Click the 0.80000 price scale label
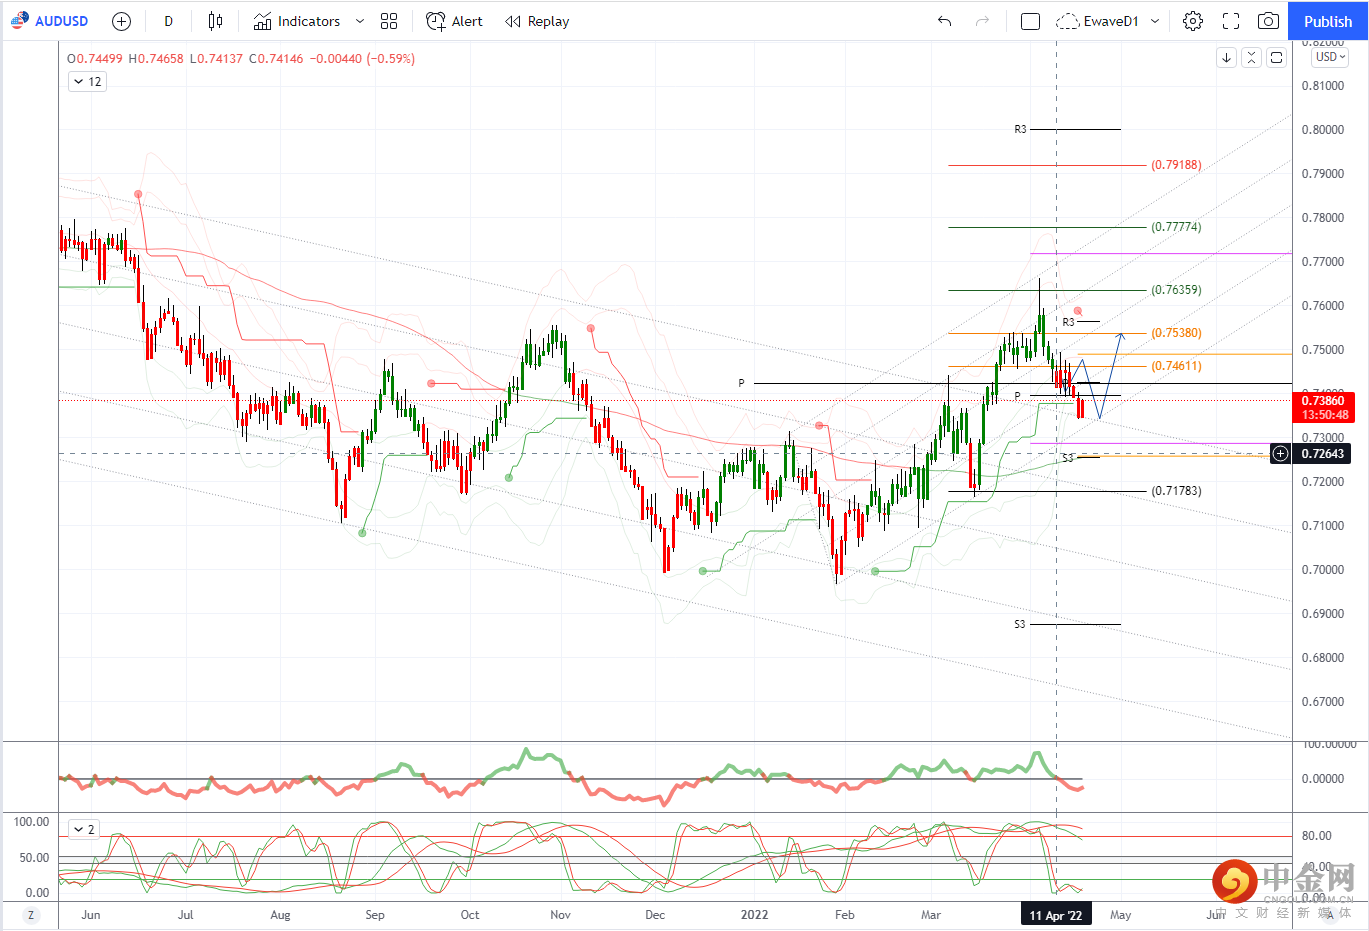This screenshot has height=931, width=1369. pos(1322,130)
